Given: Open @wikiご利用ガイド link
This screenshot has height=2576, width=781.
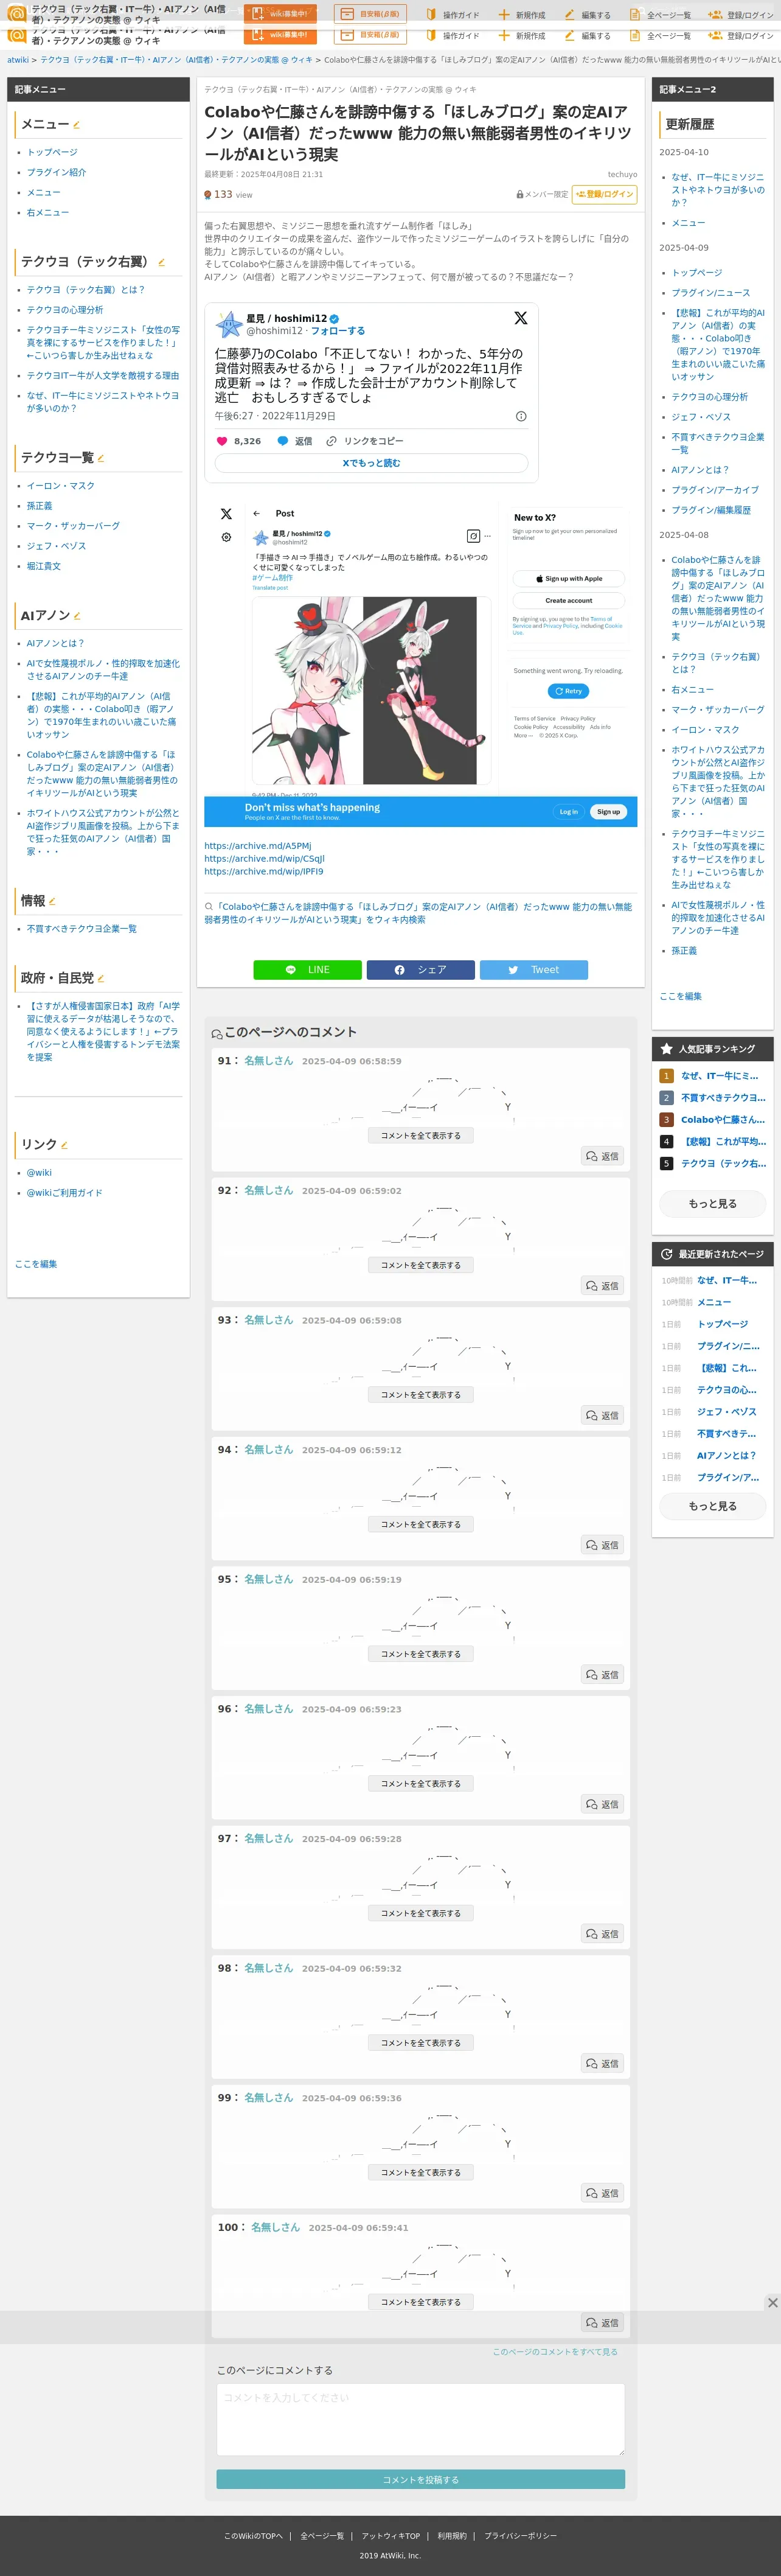Looking at the screenshot, I should click(65, 1193).
